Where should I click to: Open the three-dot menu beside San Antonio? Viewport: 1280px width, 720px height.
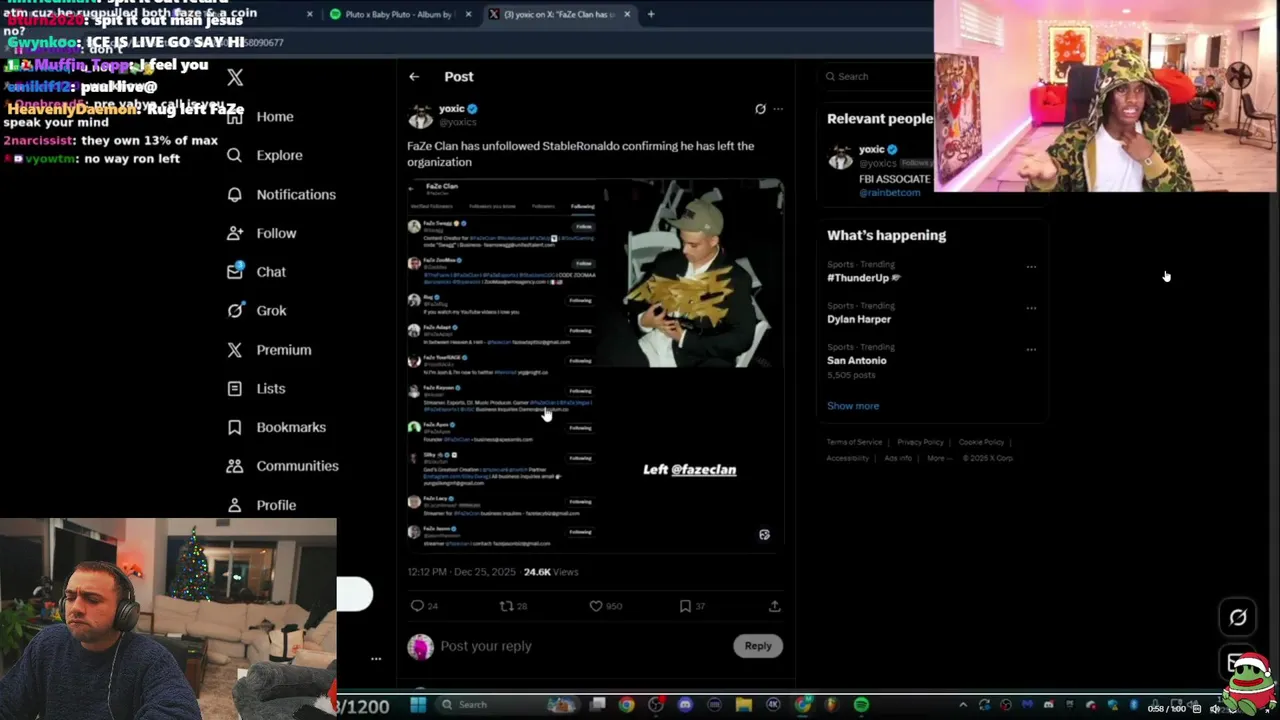(1031, 350)
